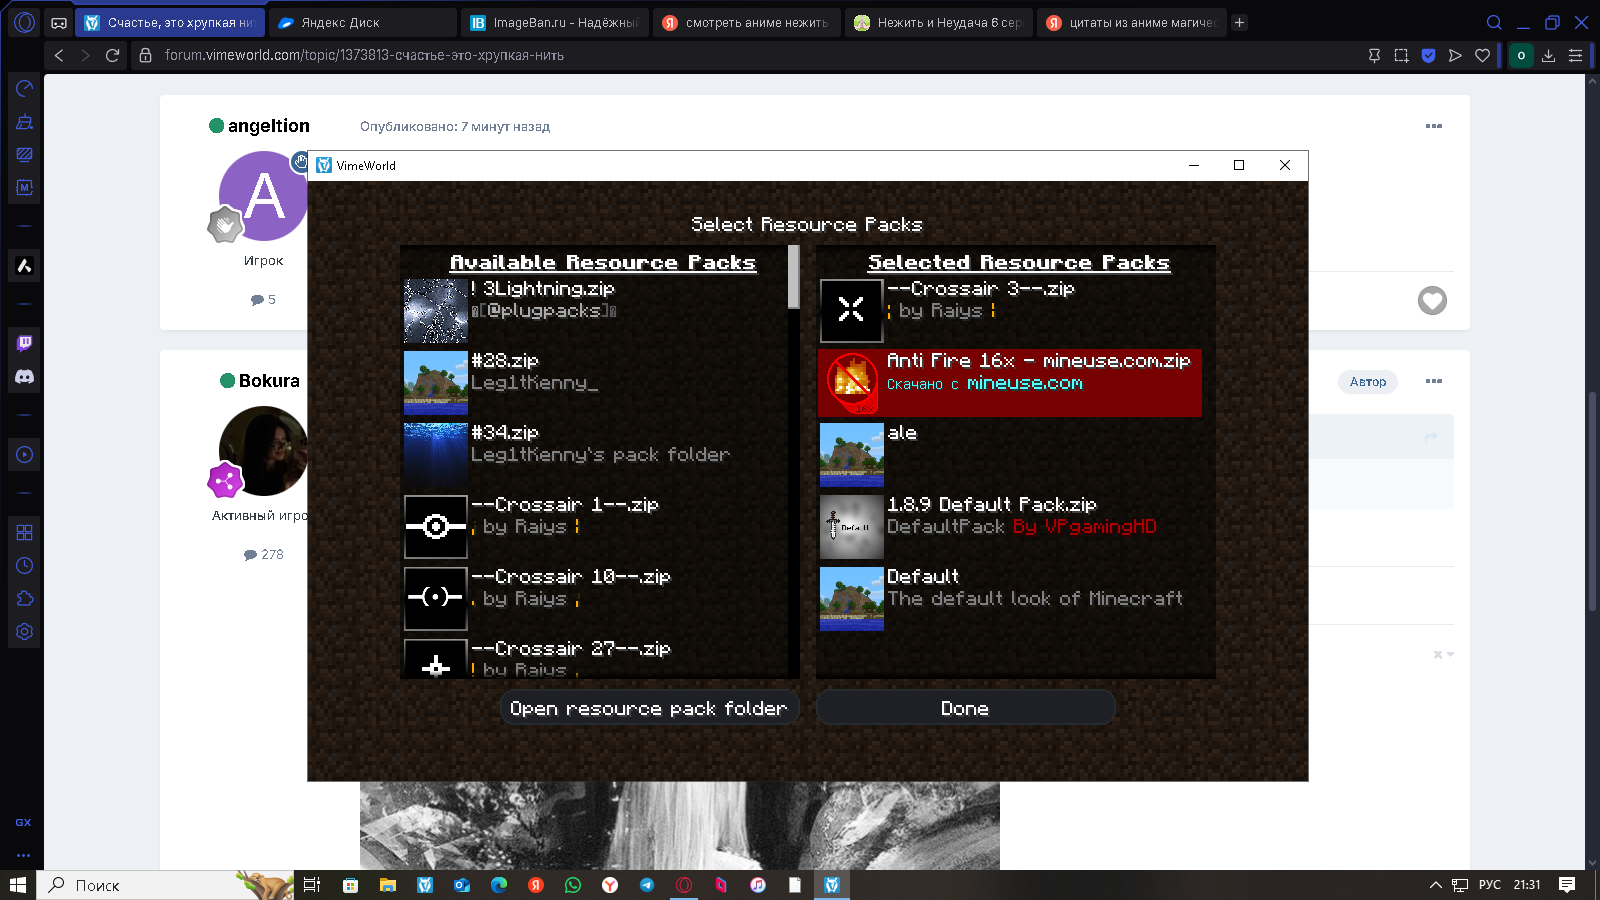This screenshot has height=900, width=1600.
Task: Switch to цитаты из аниме tab
Action: coord(1133,22)
